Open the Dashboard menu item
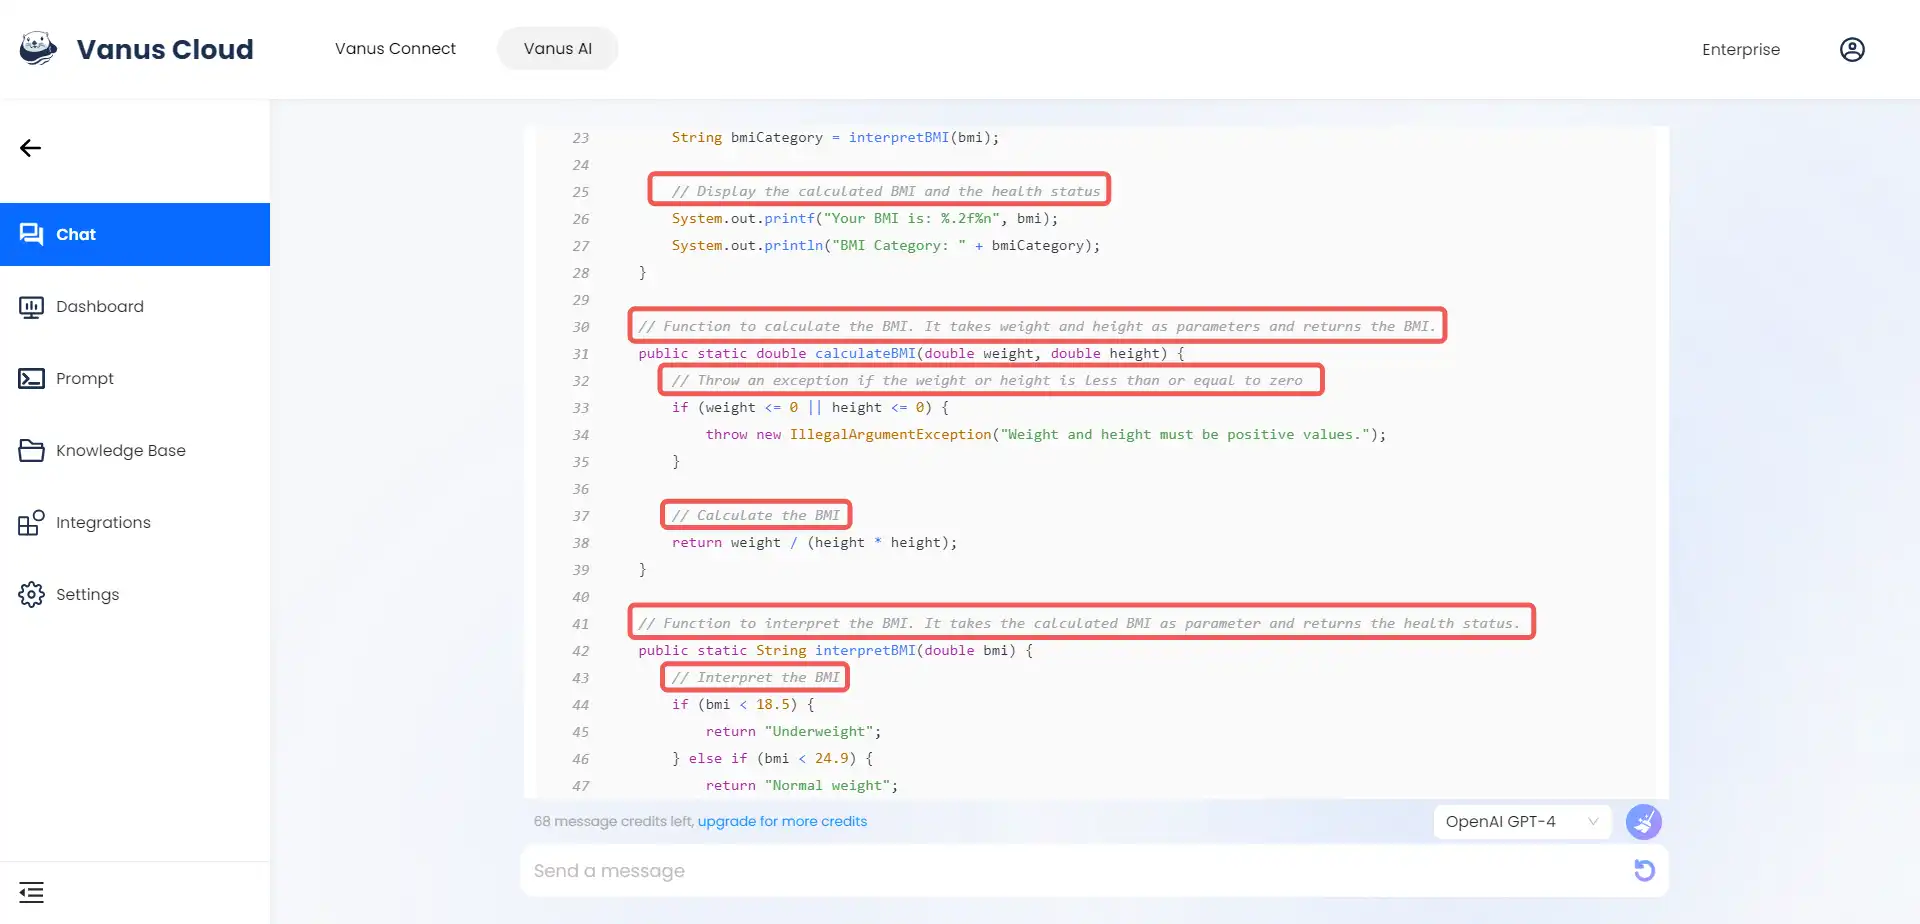The image size is (1920, 924). [x=135, y=306]
